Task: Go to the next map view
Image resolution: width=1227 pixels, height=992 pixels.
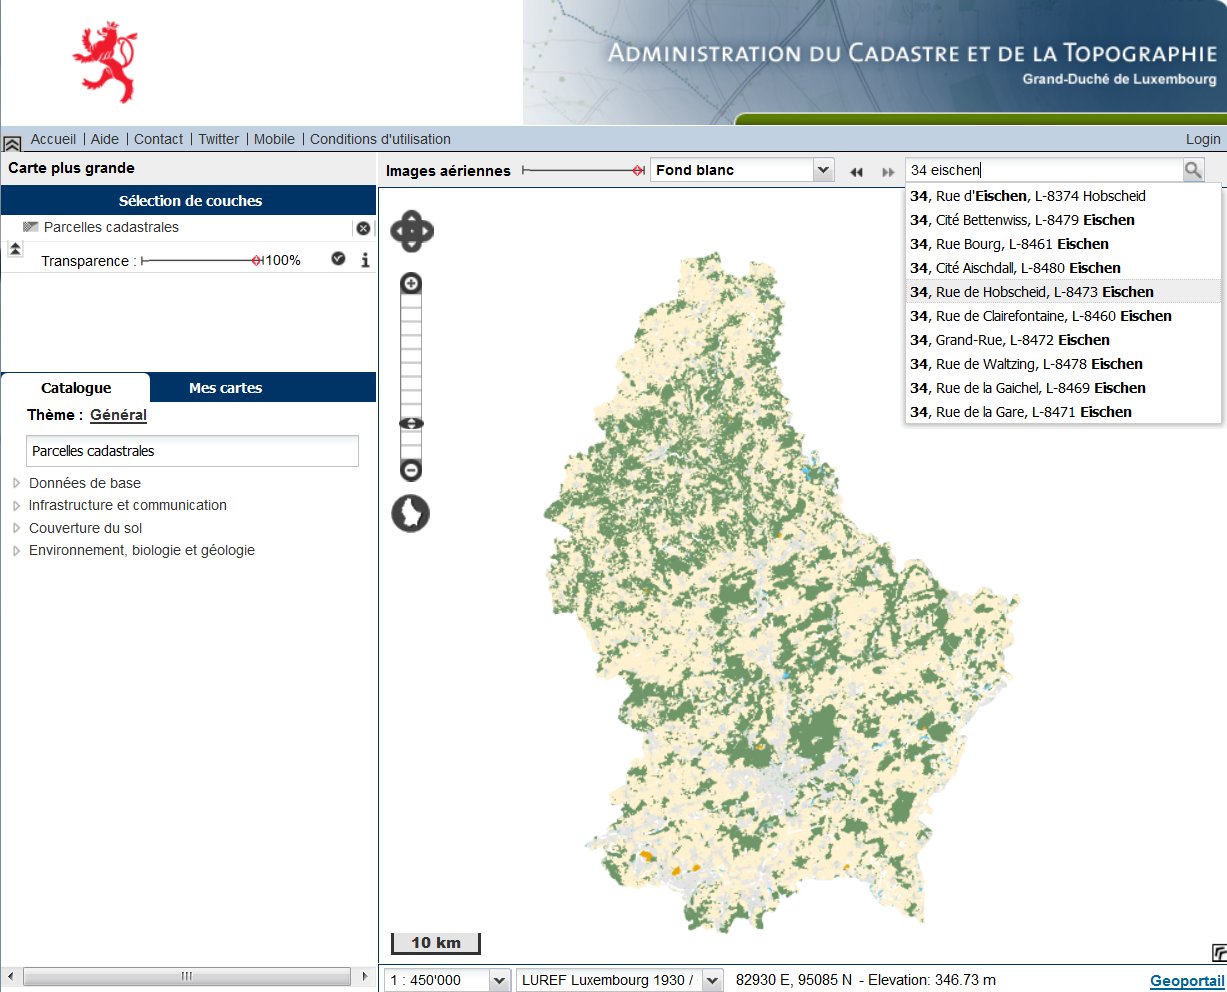Action: [888, 172]
